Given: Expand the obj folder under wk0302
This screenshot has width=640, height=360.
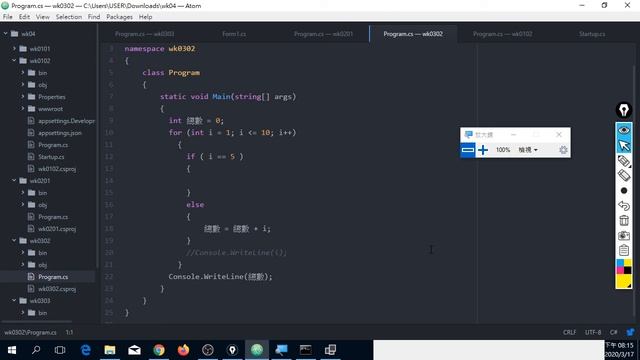Looking at the screenshot, I should click(23, 264).
